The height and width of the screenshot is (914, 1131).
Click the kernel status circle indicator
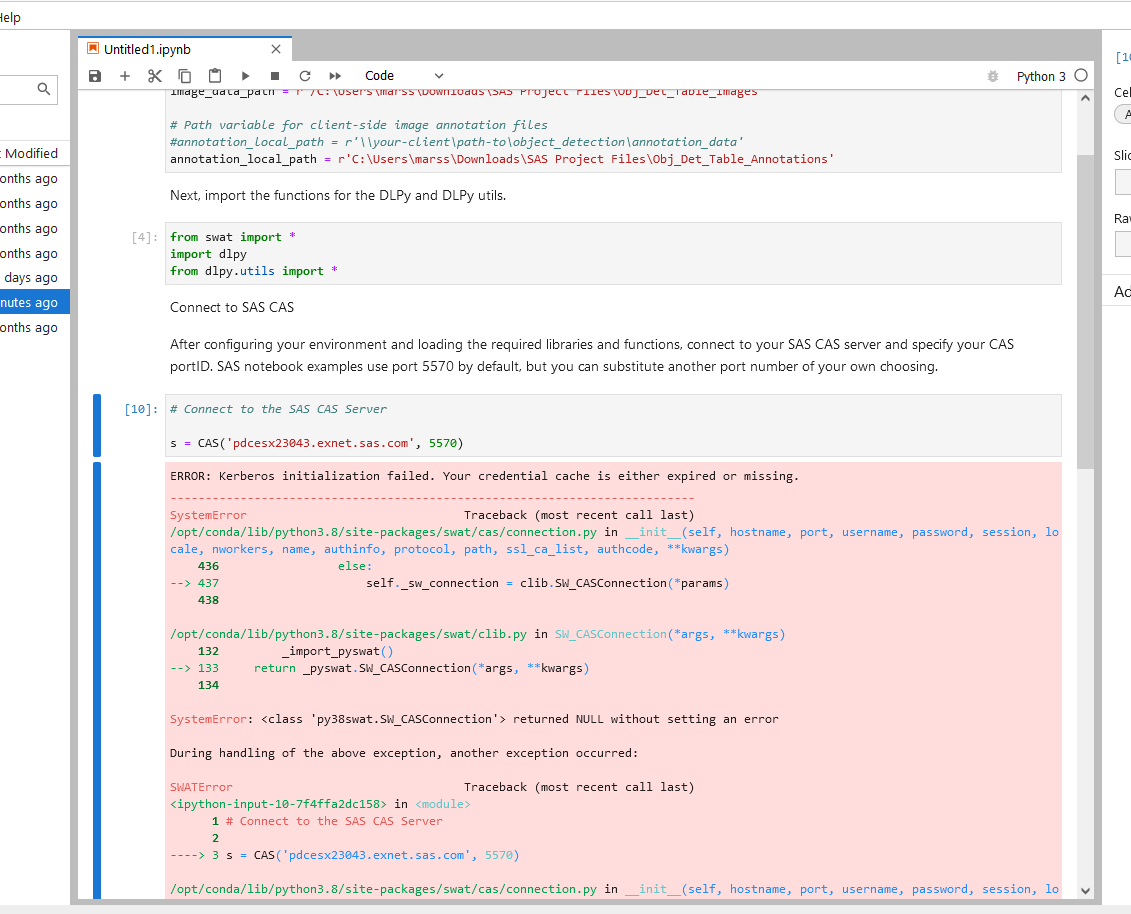pyautogui.click(x=1080, y=76)
